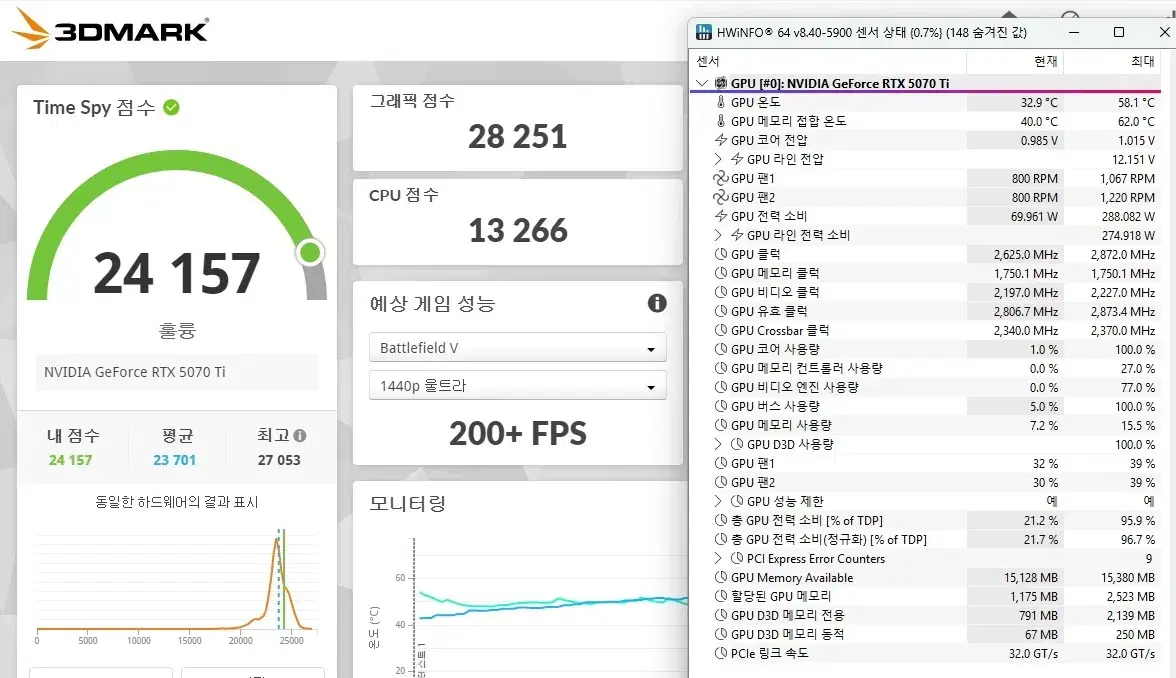Click the GPU 팬1 percent value 32 %
Viewport: 1176px width, 678px height.
[1046, 464]
